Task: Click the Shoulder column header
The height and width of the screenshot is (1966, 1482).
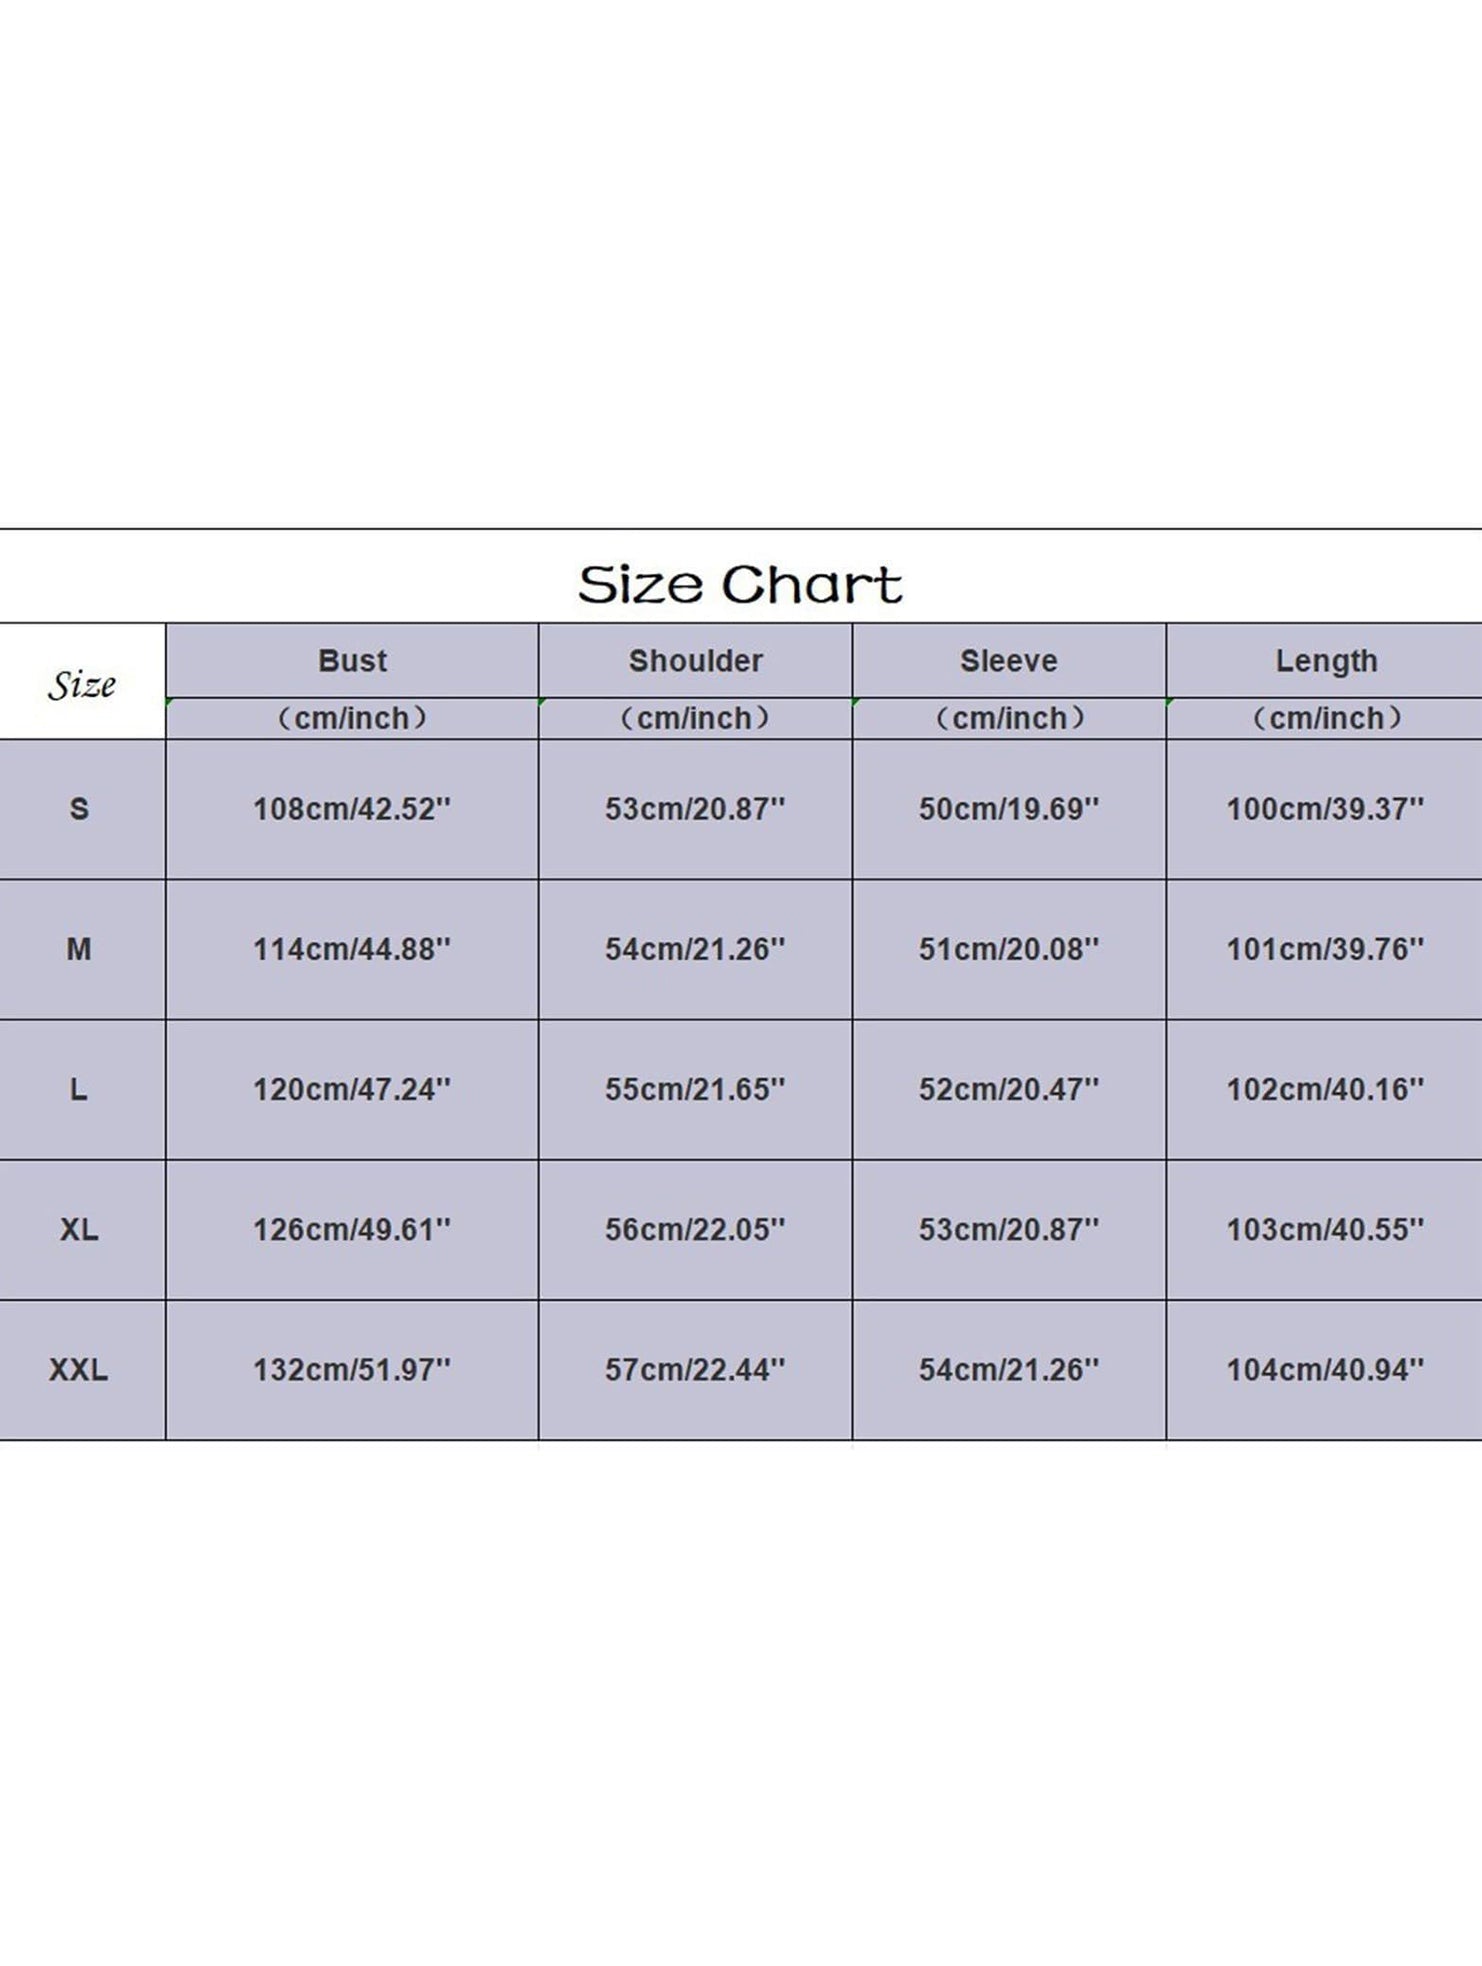Action: (695, 661)
